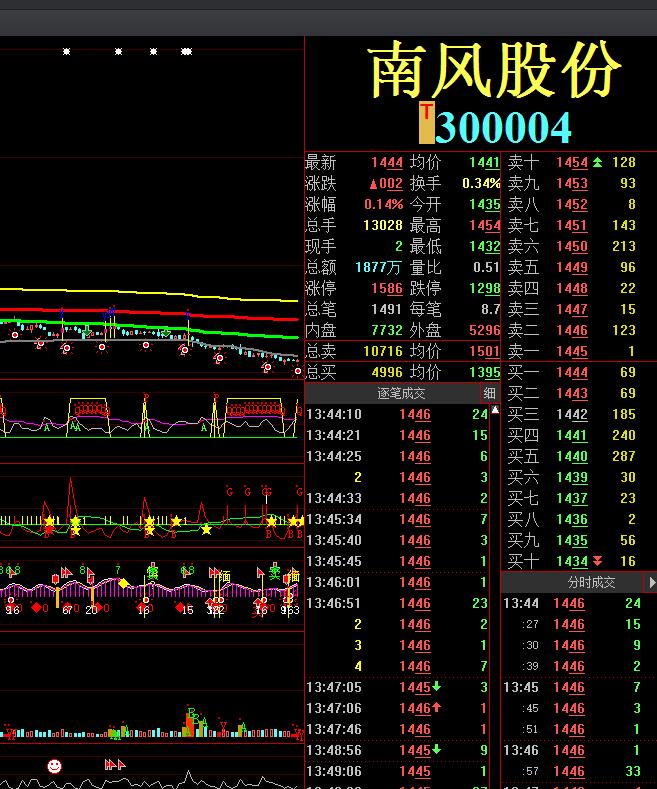Click the 最新 price value 1444
This screenshot has width=657, height=789.
point(387,163)
